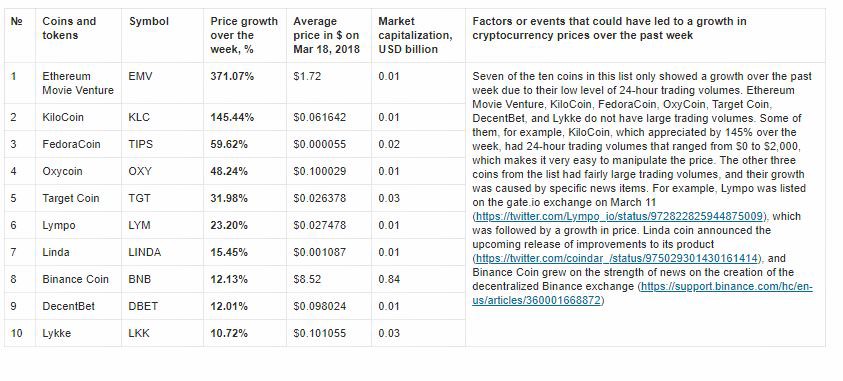Click the Lykke coin name
The height and width of the screenshot is (381, 843).
coord(56,333)
